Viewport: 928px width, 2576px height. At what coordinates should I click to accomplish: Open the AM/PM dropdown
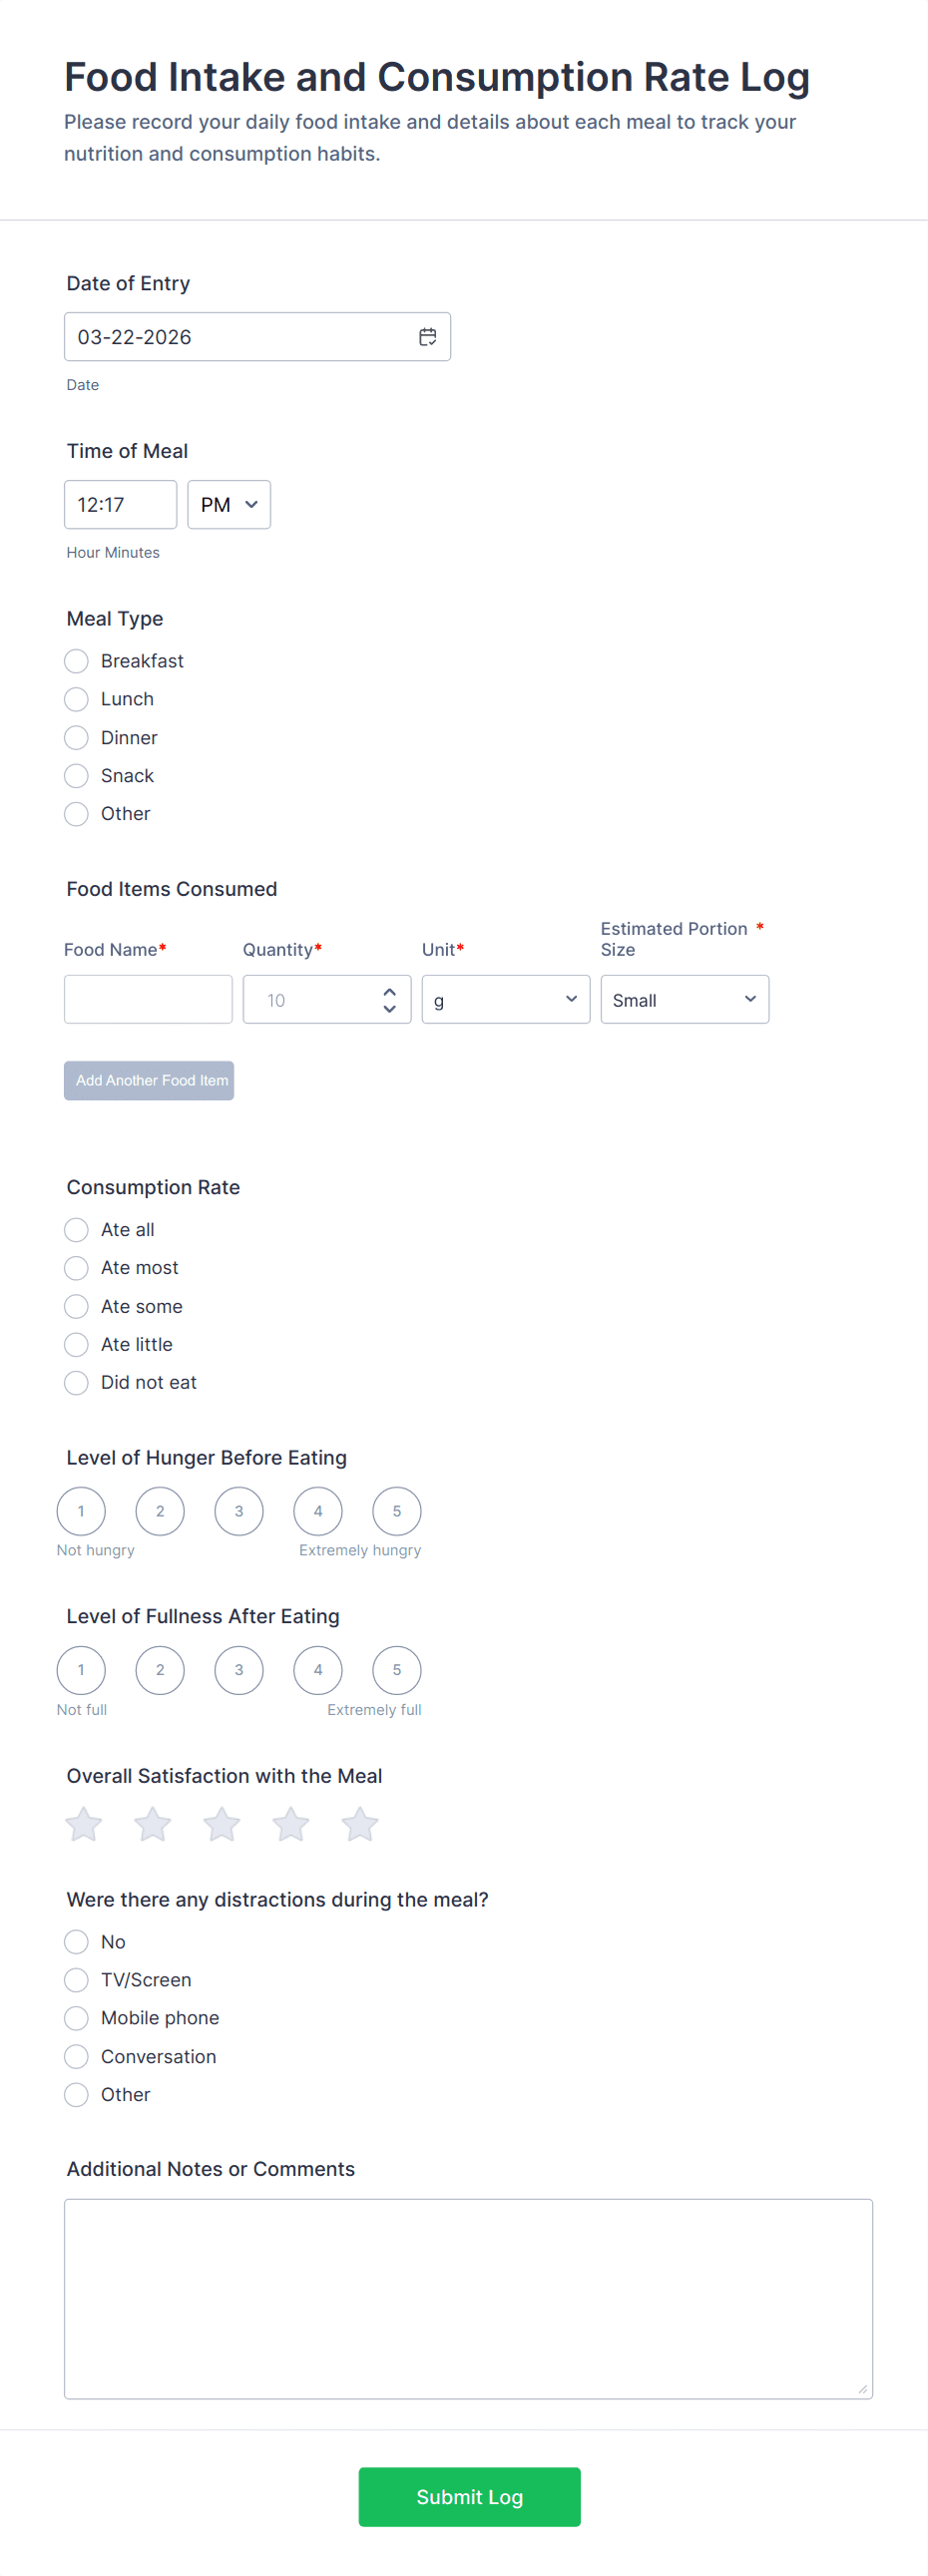(x=229, y=505)
